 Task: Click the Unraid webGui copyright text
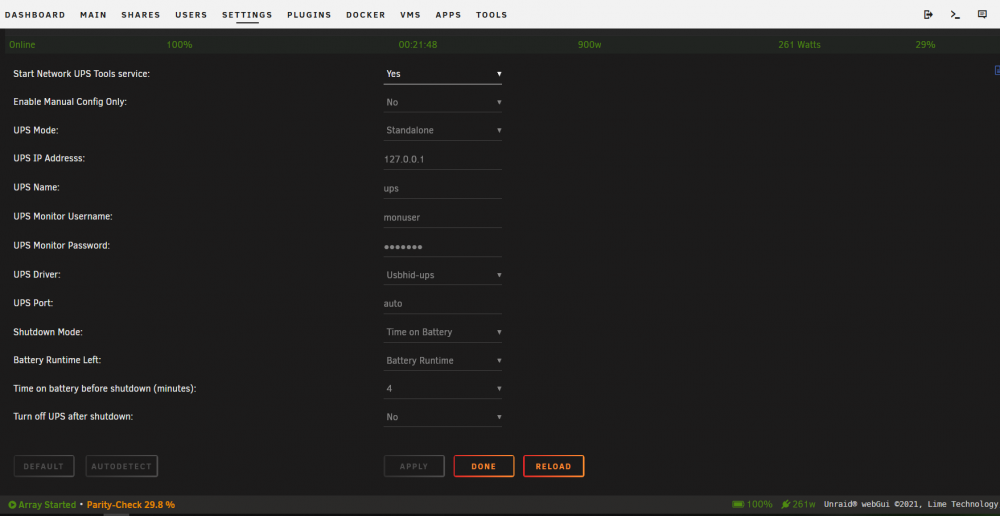911,505
